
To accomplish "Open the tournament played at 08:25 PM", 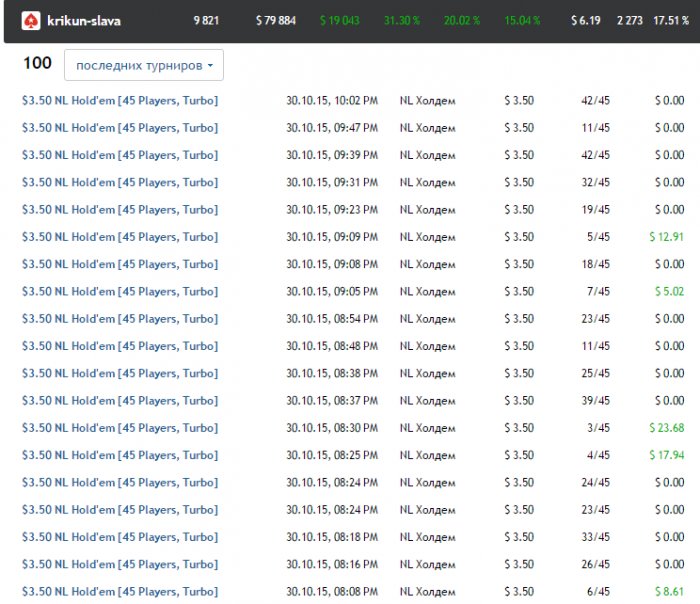I will 120,455.
